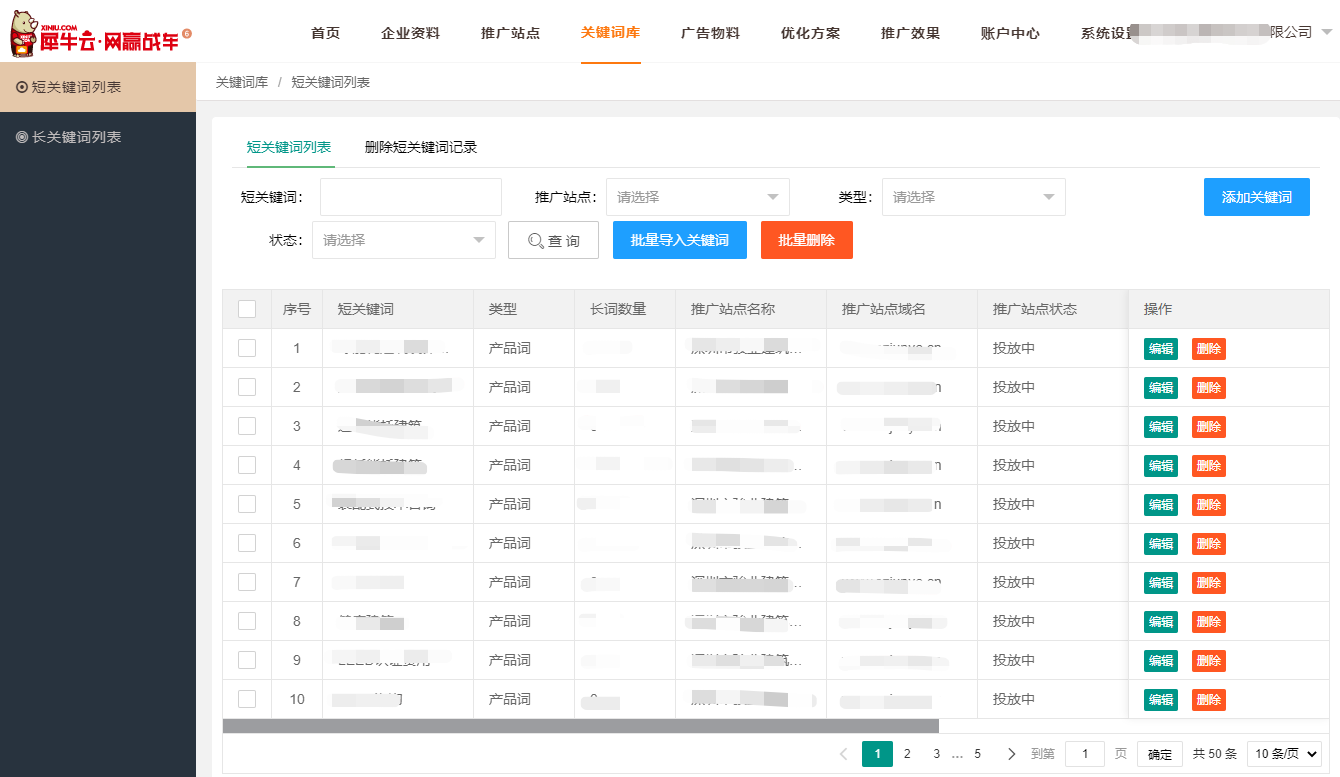Image resolution: width=1340 pixels, height=777 pixels.
Task: Click the 批量导入关键词 button
Action: tap(680, 240)
